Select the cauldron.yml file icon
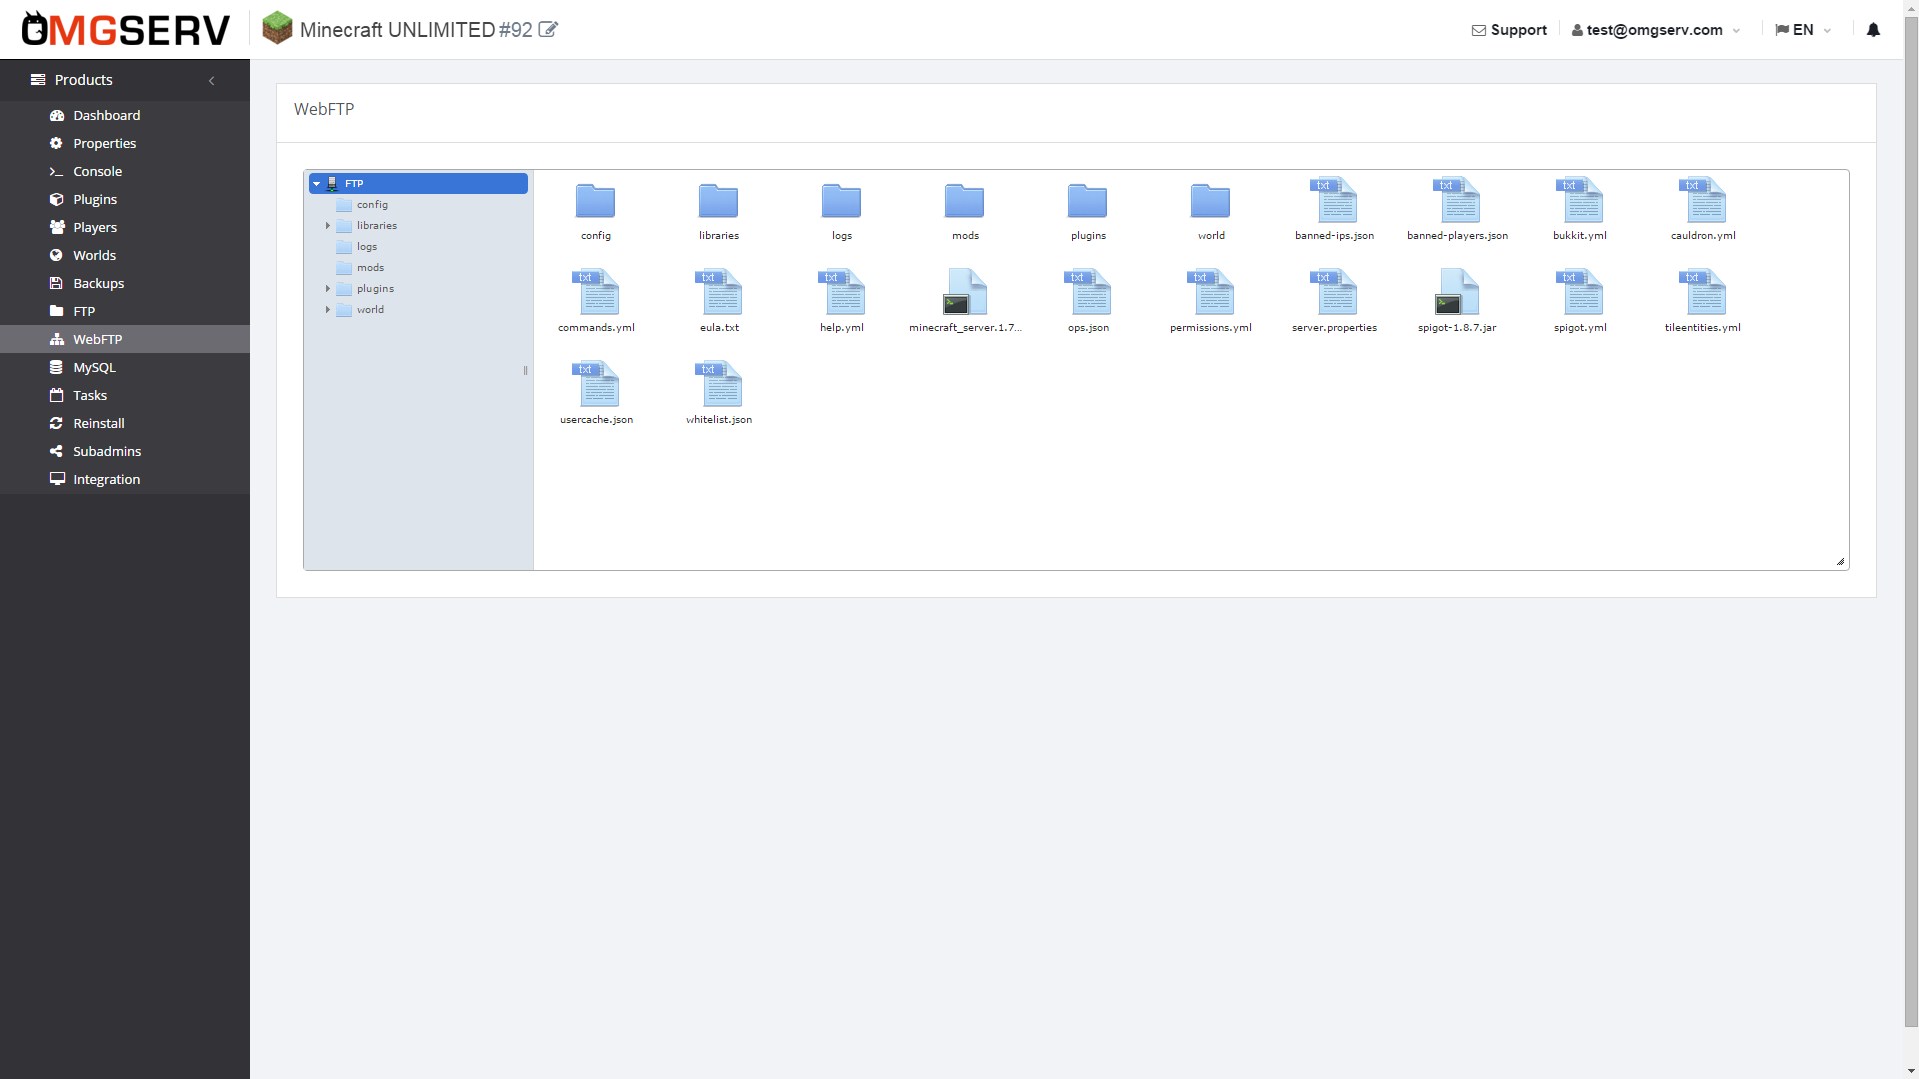 tap(1703, 200)
